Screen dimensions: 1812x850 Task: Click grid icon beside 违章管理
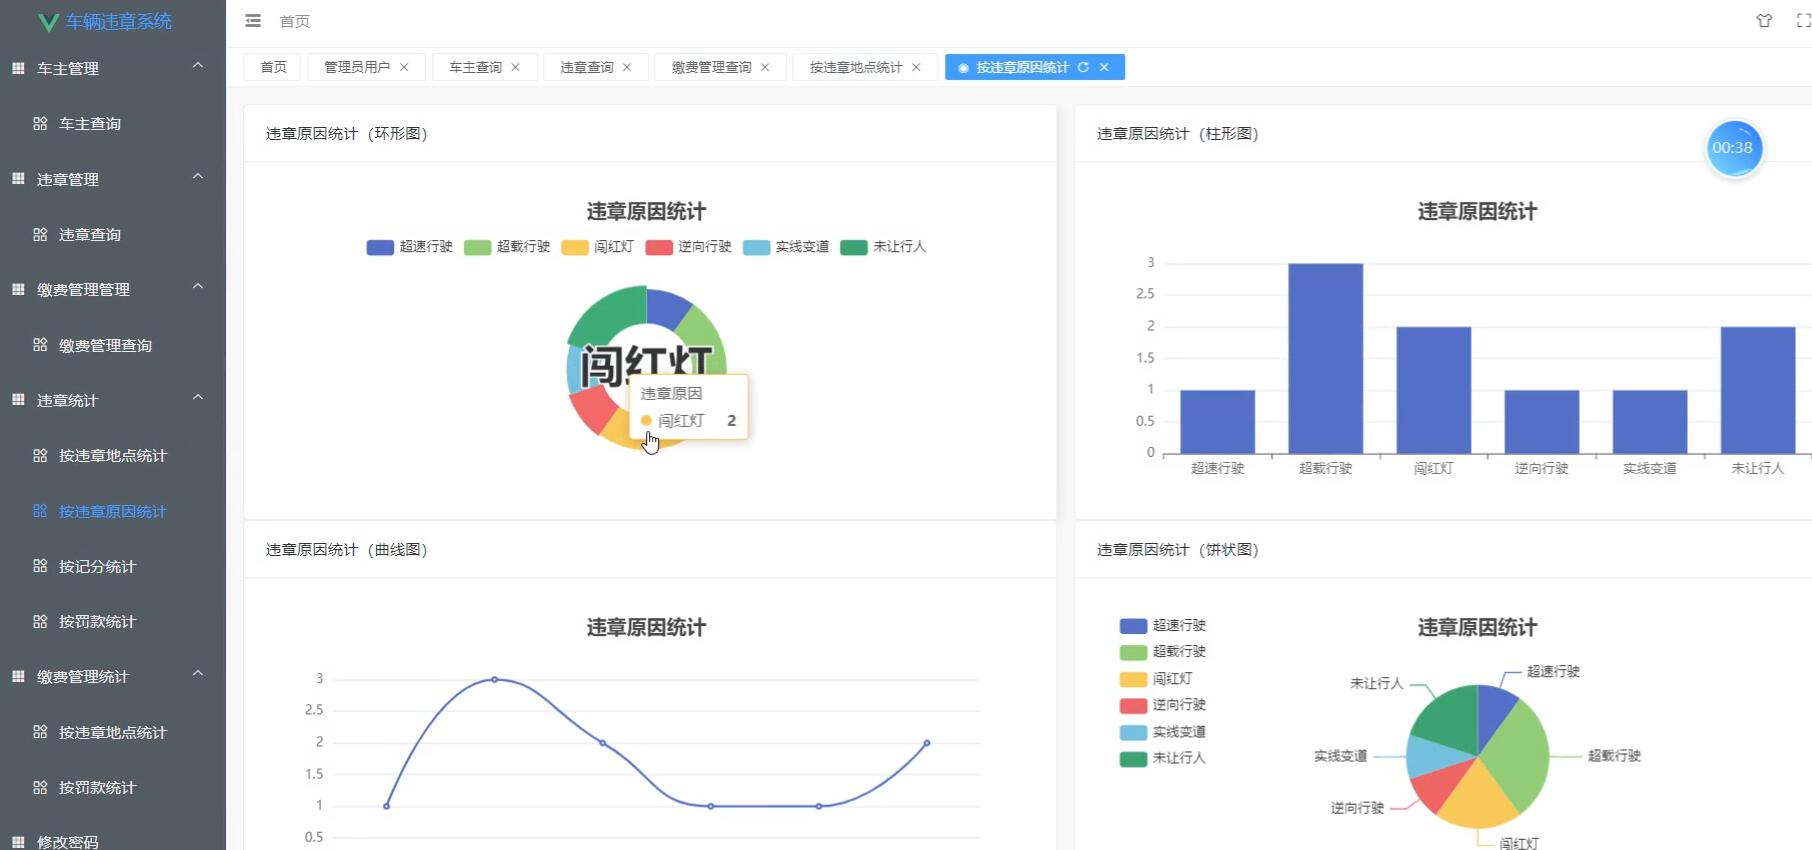[x=18, y=179]
